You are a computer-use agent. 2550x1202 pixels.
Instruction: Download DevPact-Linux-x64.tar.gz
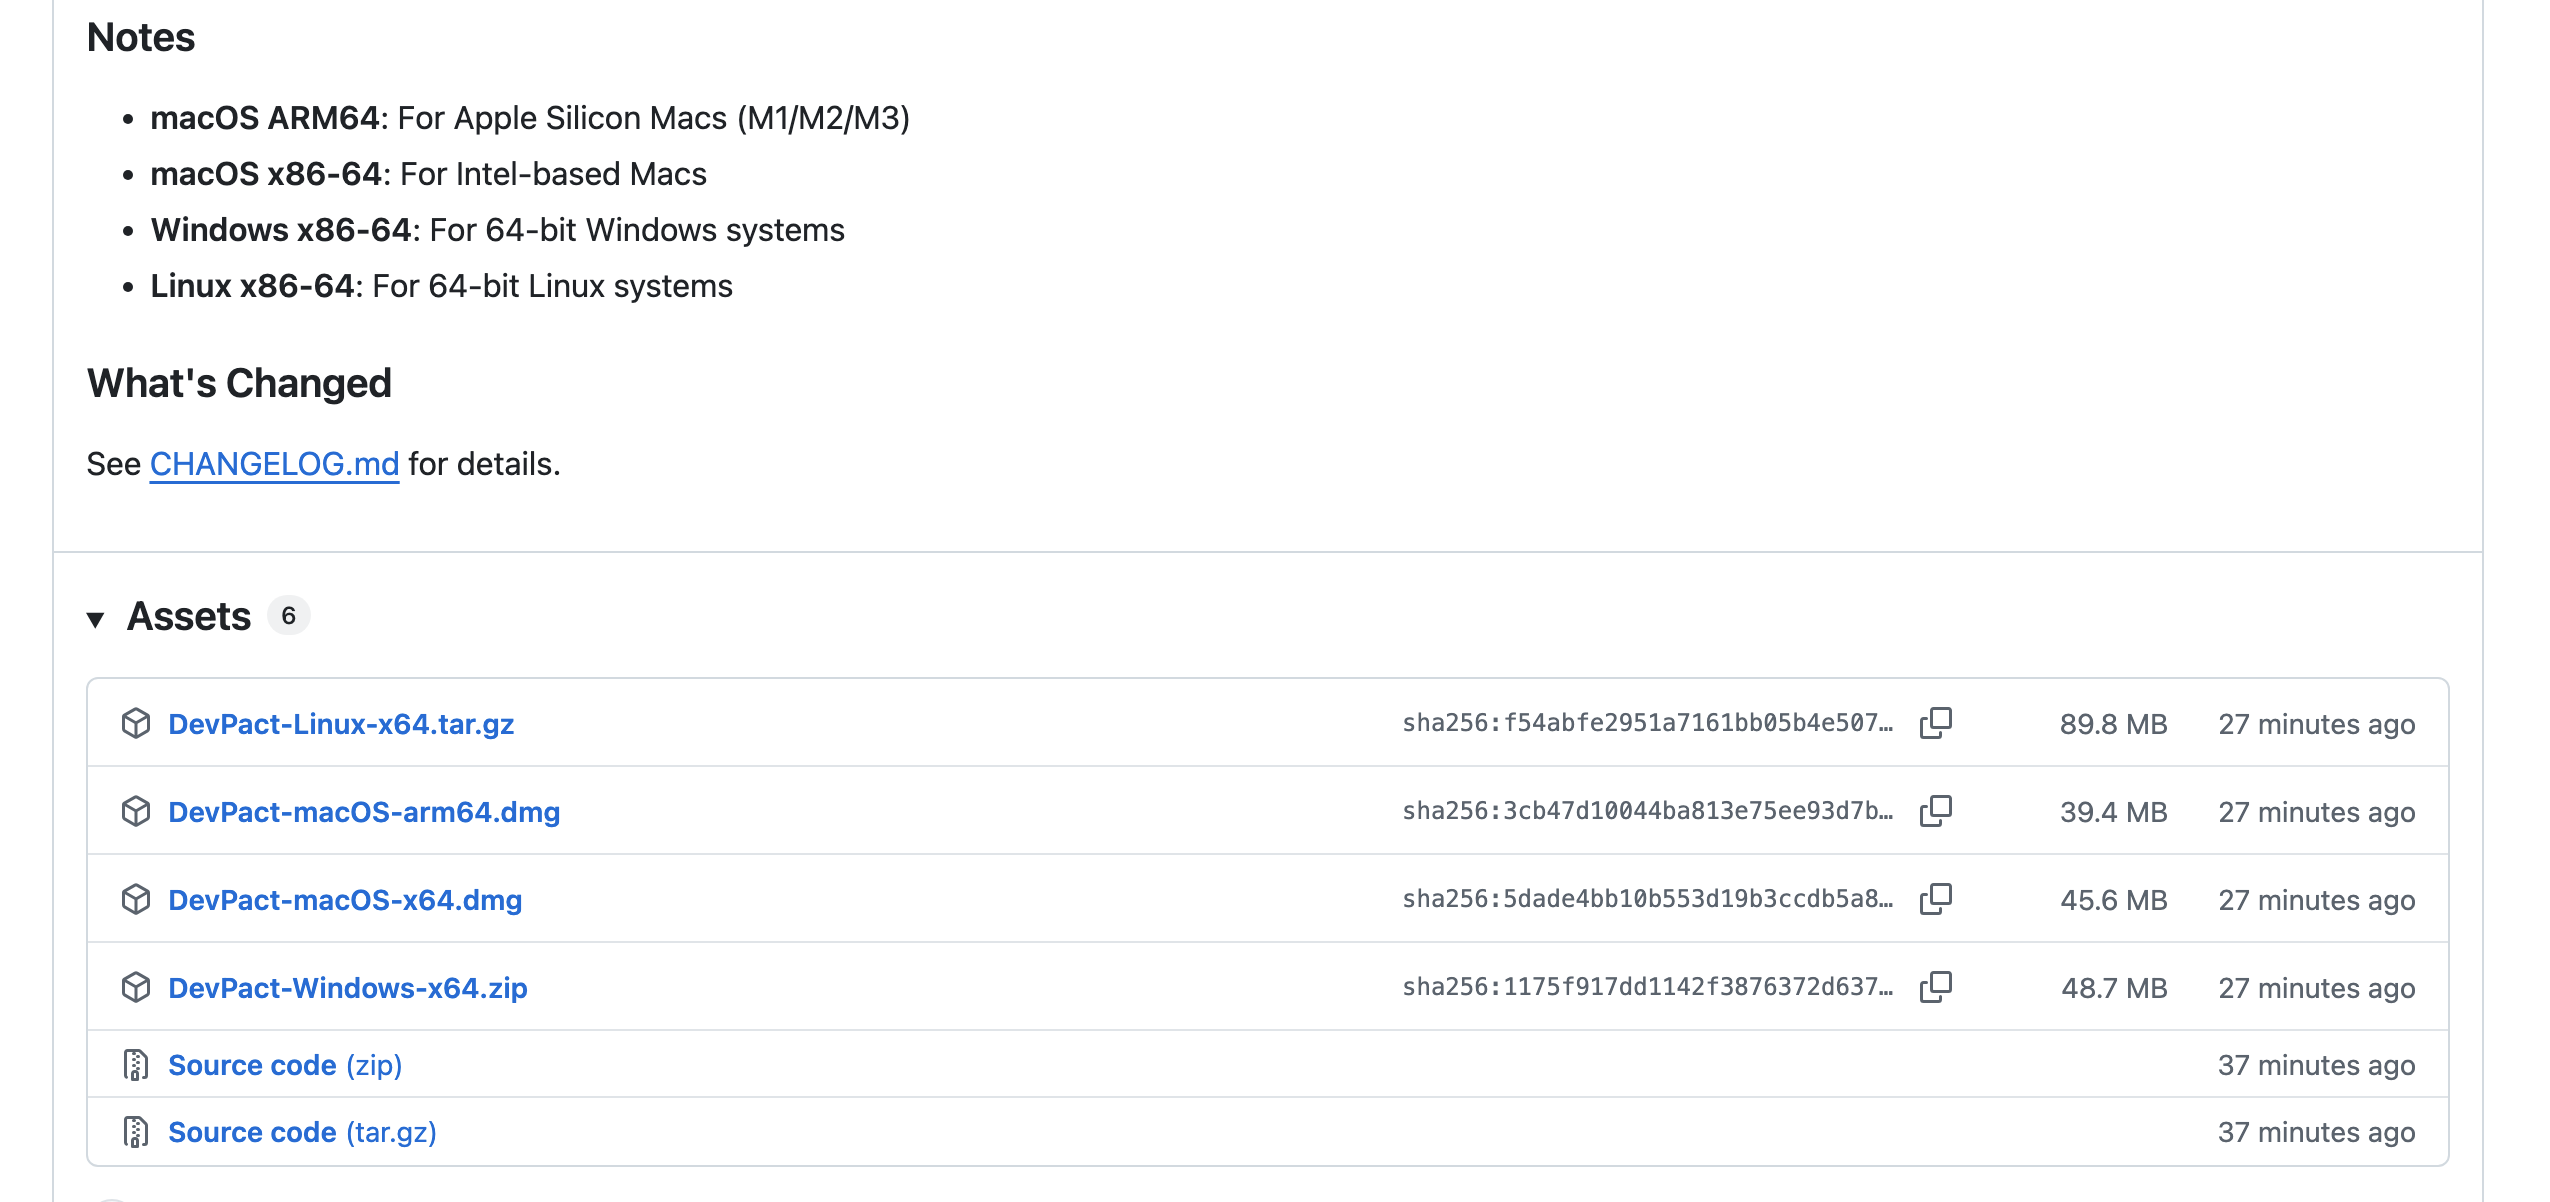pyautogui.click(x=341, y=724)
